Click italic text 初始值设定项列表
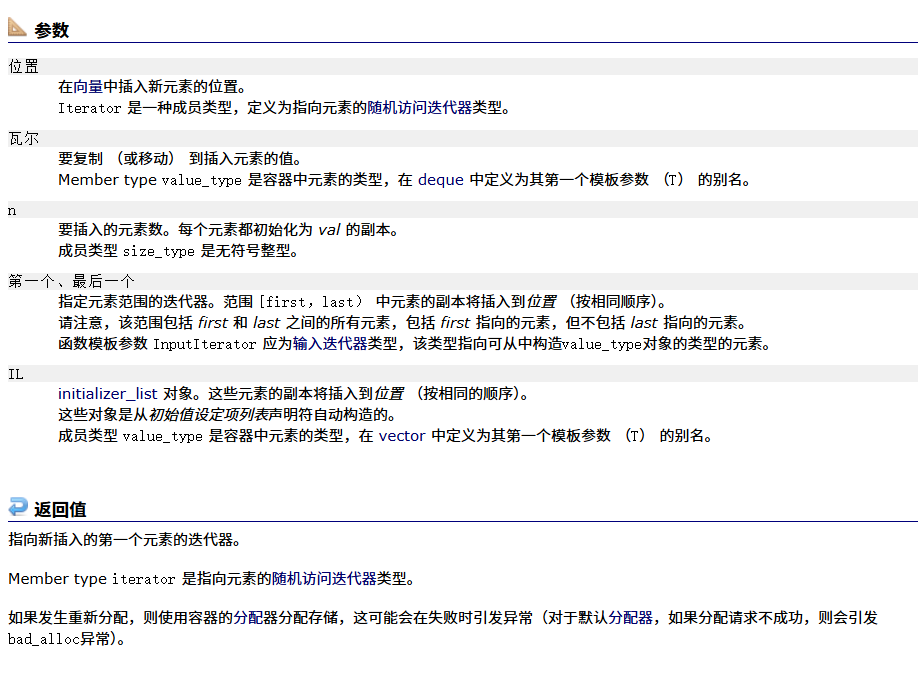The height and width of the screenshot is (682, 918). pyautogui.click(x=209, y=414)
